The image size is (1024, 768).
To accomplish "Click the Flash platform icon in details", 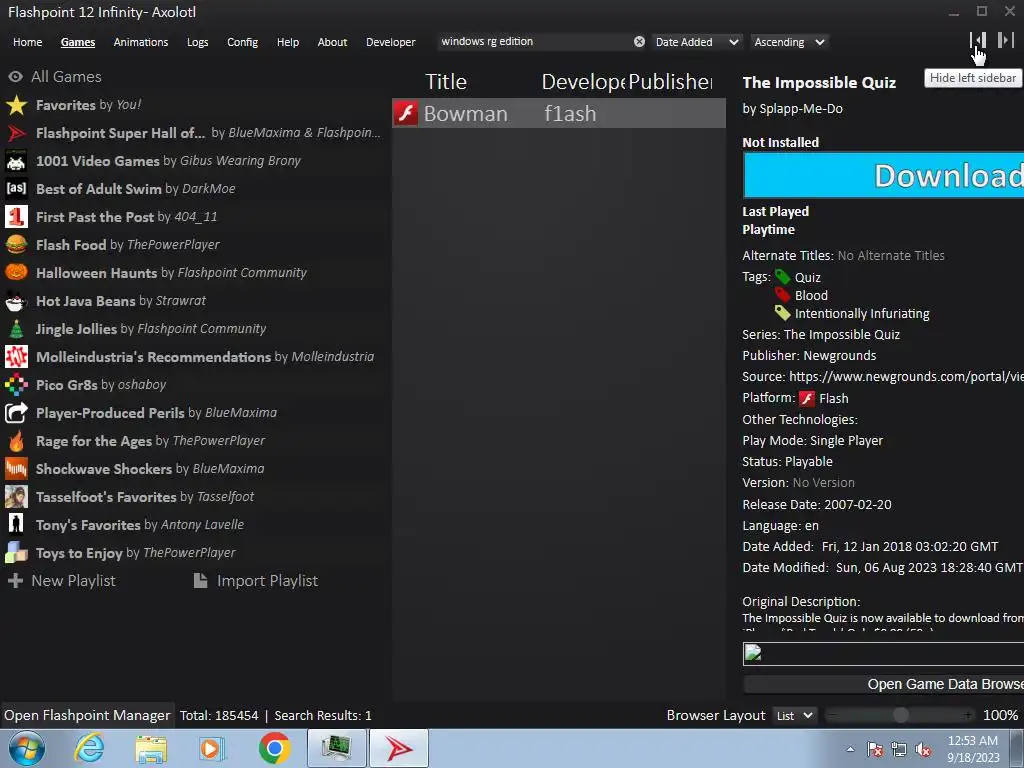I will tap(807, 398).
